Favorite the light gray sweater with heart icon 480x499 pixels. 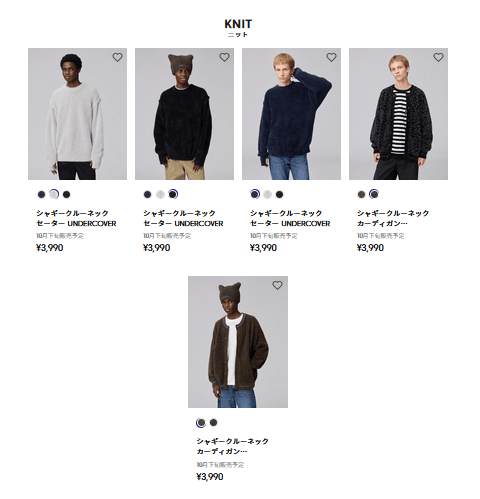pos(117,57)
